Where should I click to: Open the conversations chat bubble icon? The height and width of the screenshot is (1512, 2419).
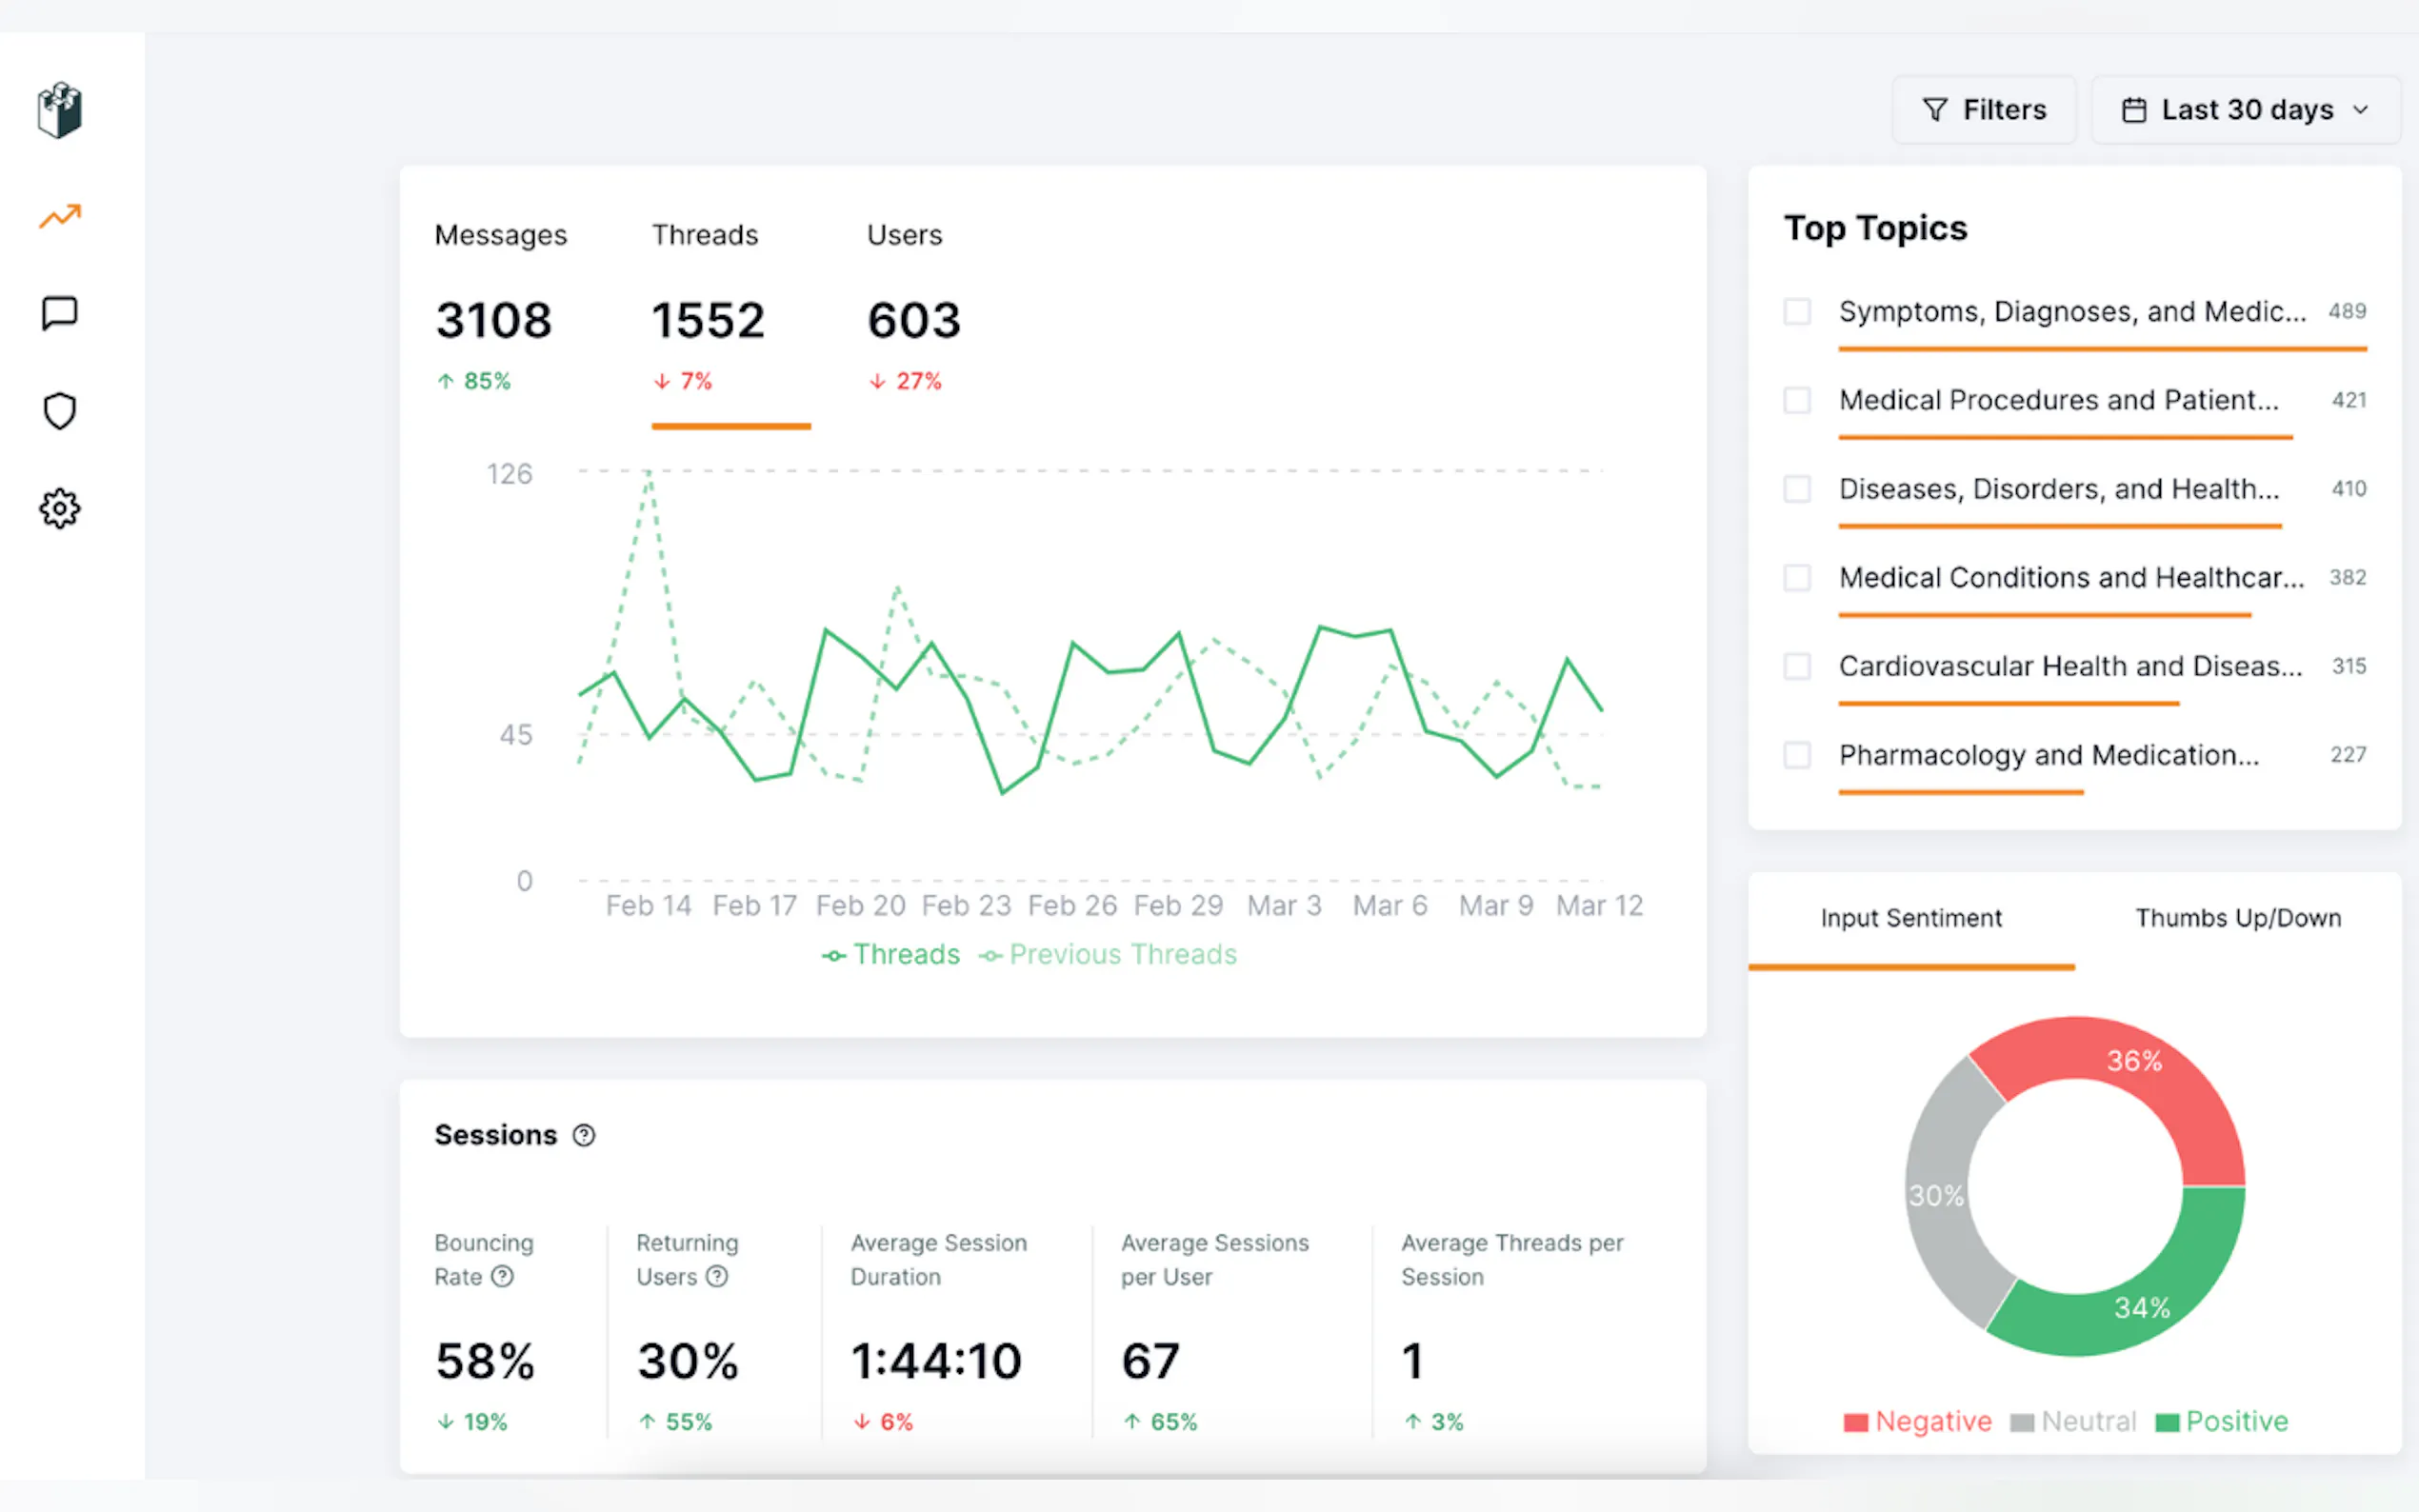[x=60, y=313]
